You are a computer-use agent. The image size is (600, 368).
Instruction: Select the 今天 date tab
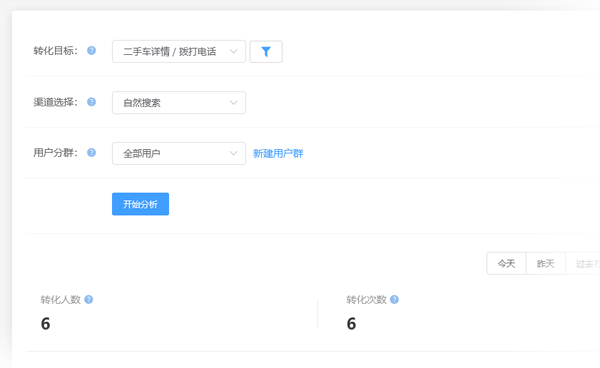(506, 264)
